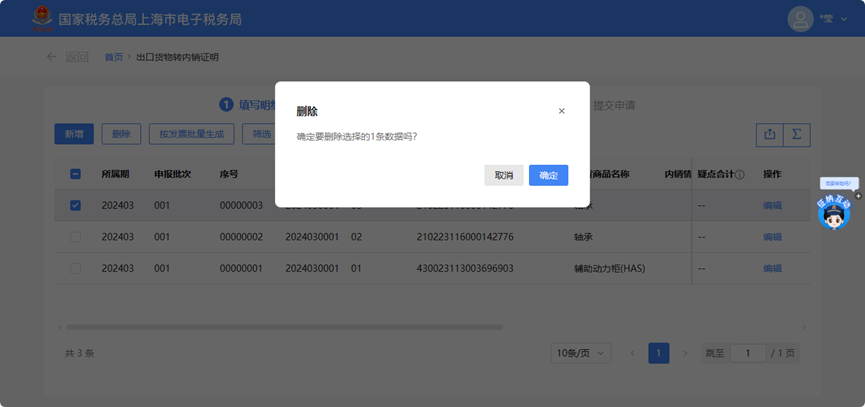Check the row with 序号 00000002

coord(76,237)
